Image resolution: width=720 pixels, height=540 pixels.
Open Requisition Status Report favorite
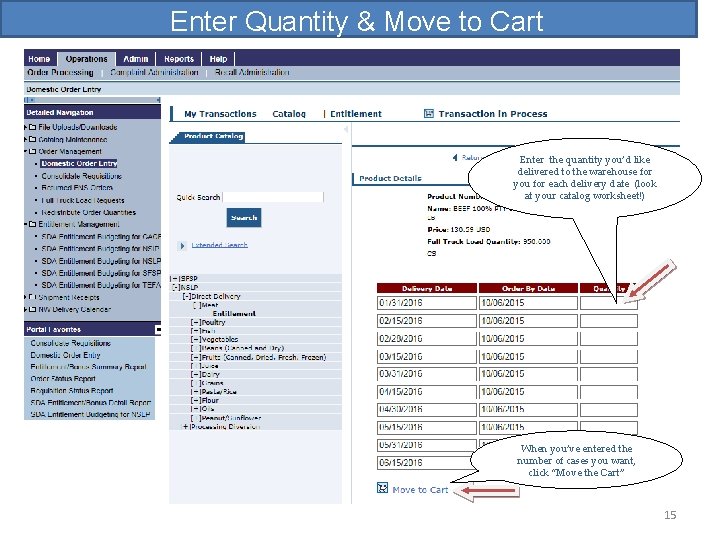click(72, 391)
